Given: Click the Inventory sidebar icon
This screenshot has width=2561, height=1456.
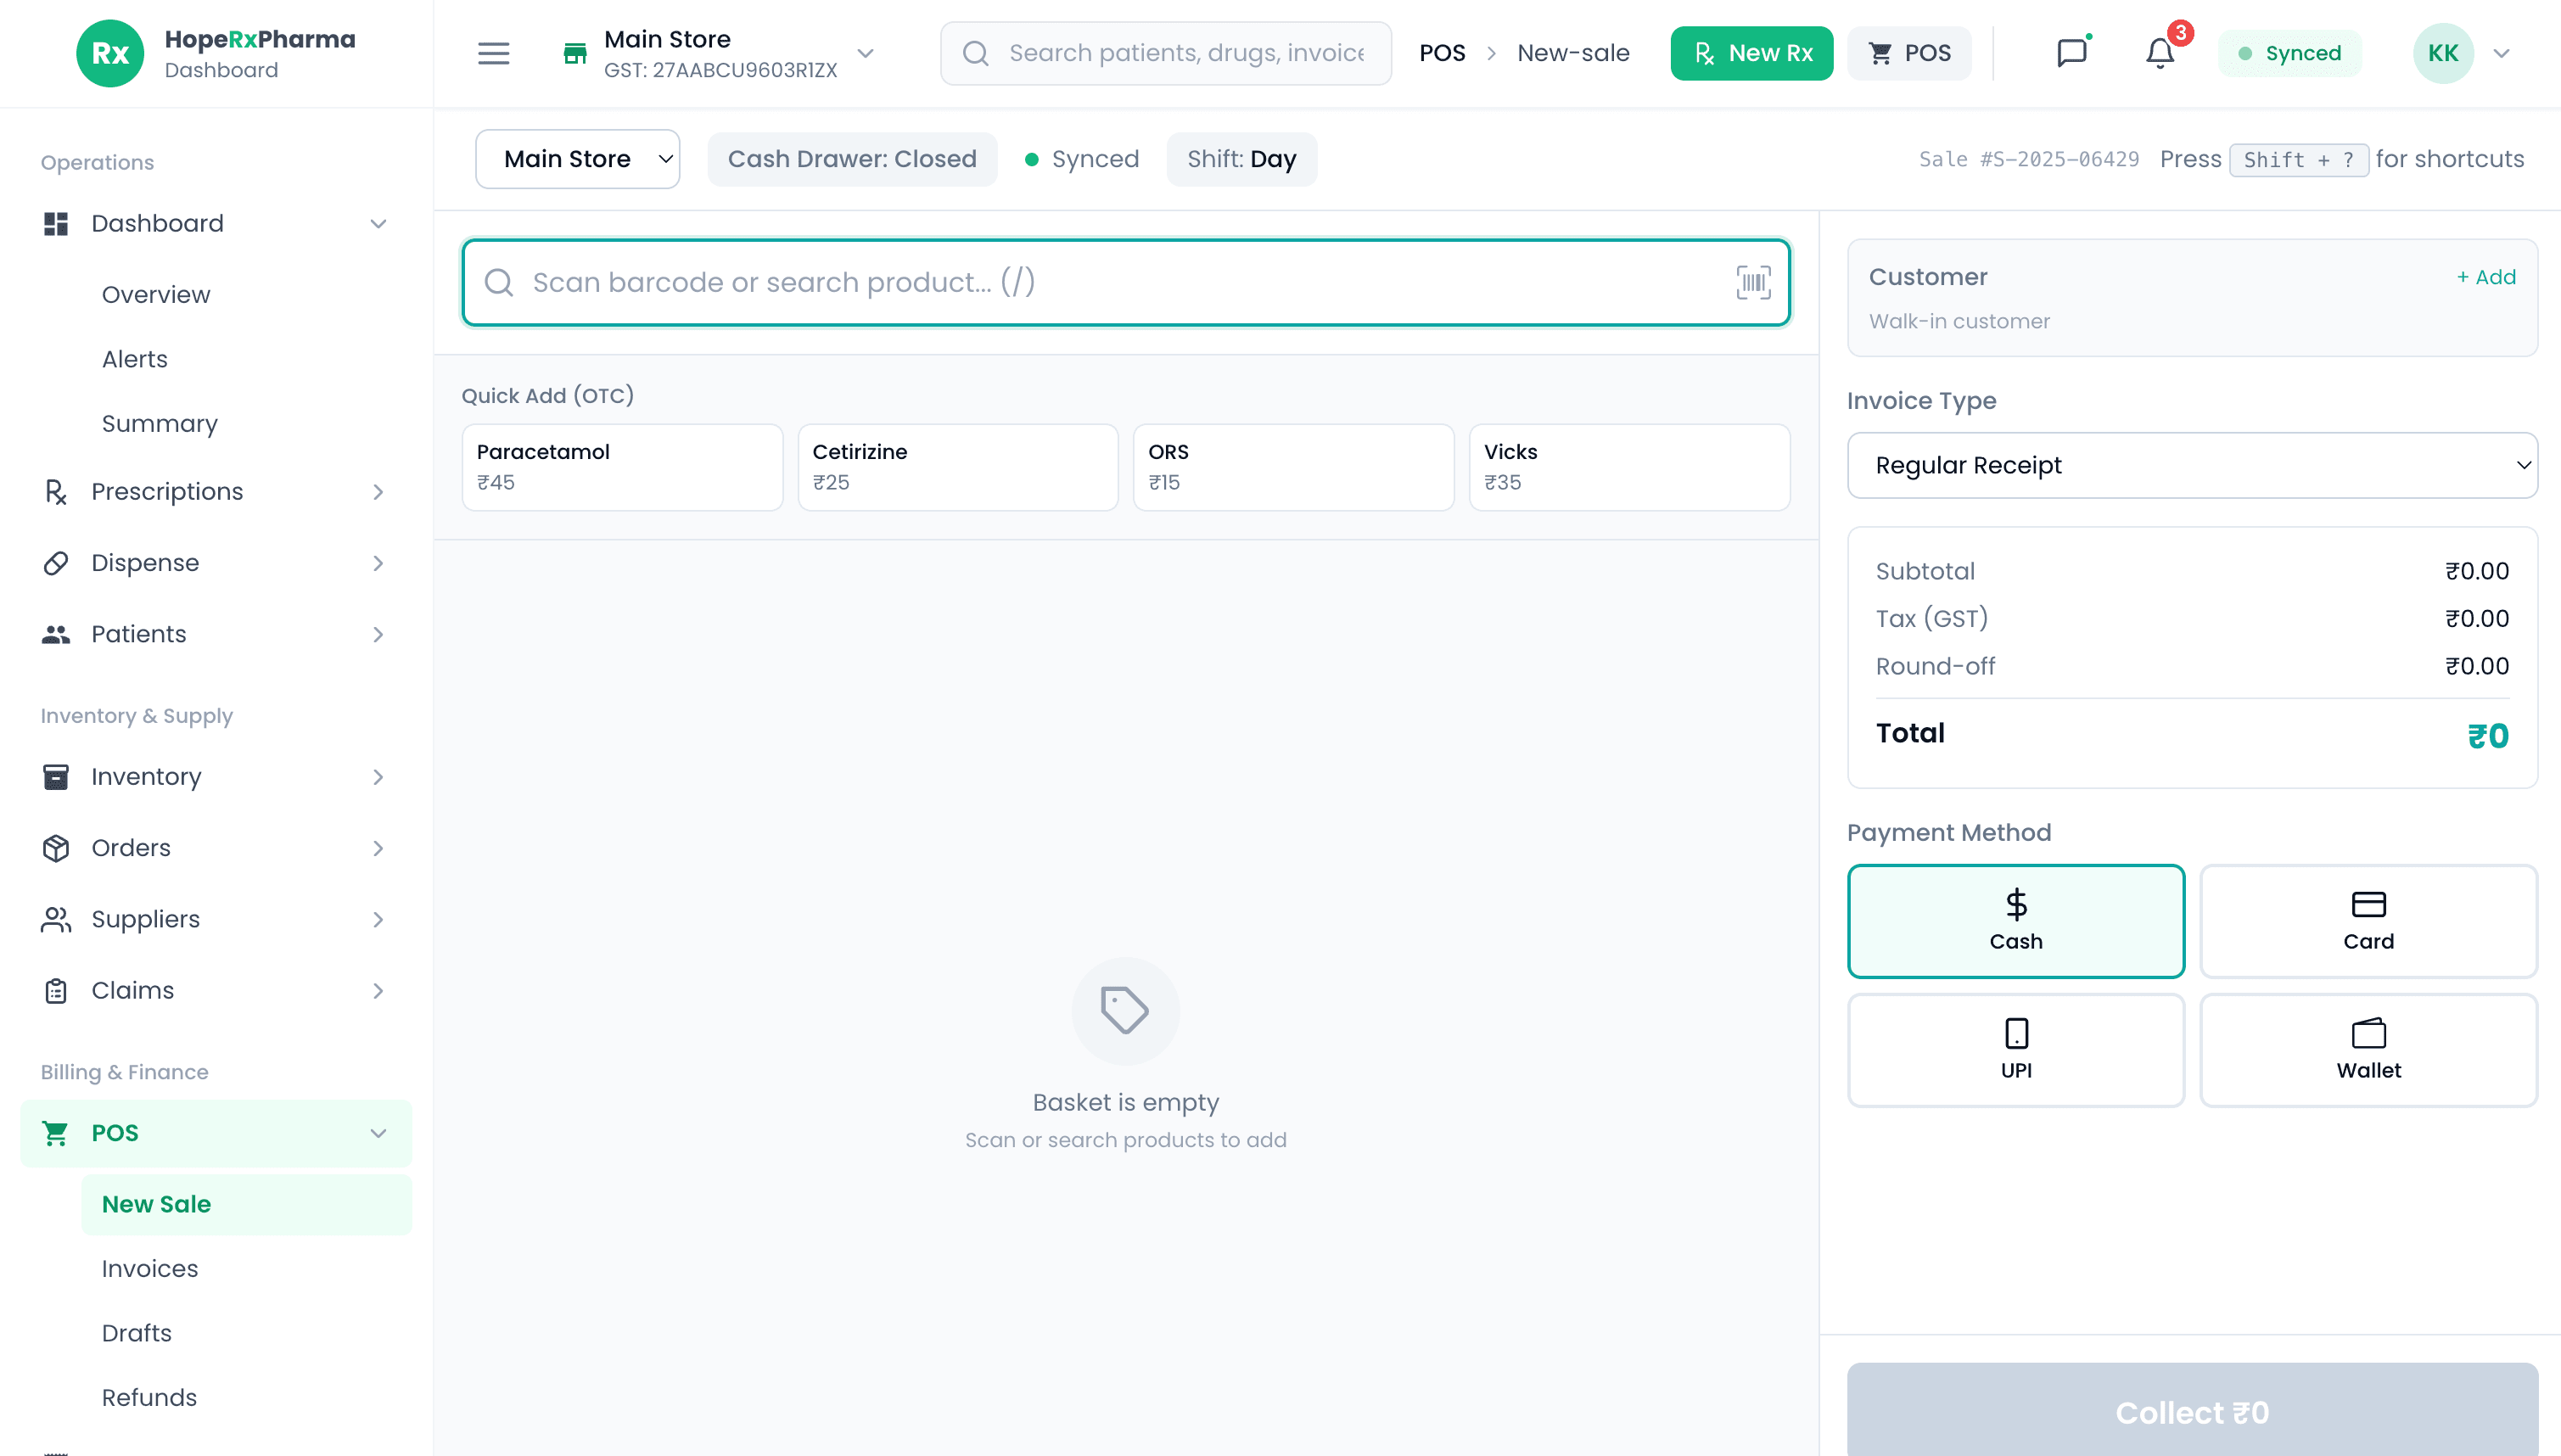Looking at the screenshot, I should point(56,776).
